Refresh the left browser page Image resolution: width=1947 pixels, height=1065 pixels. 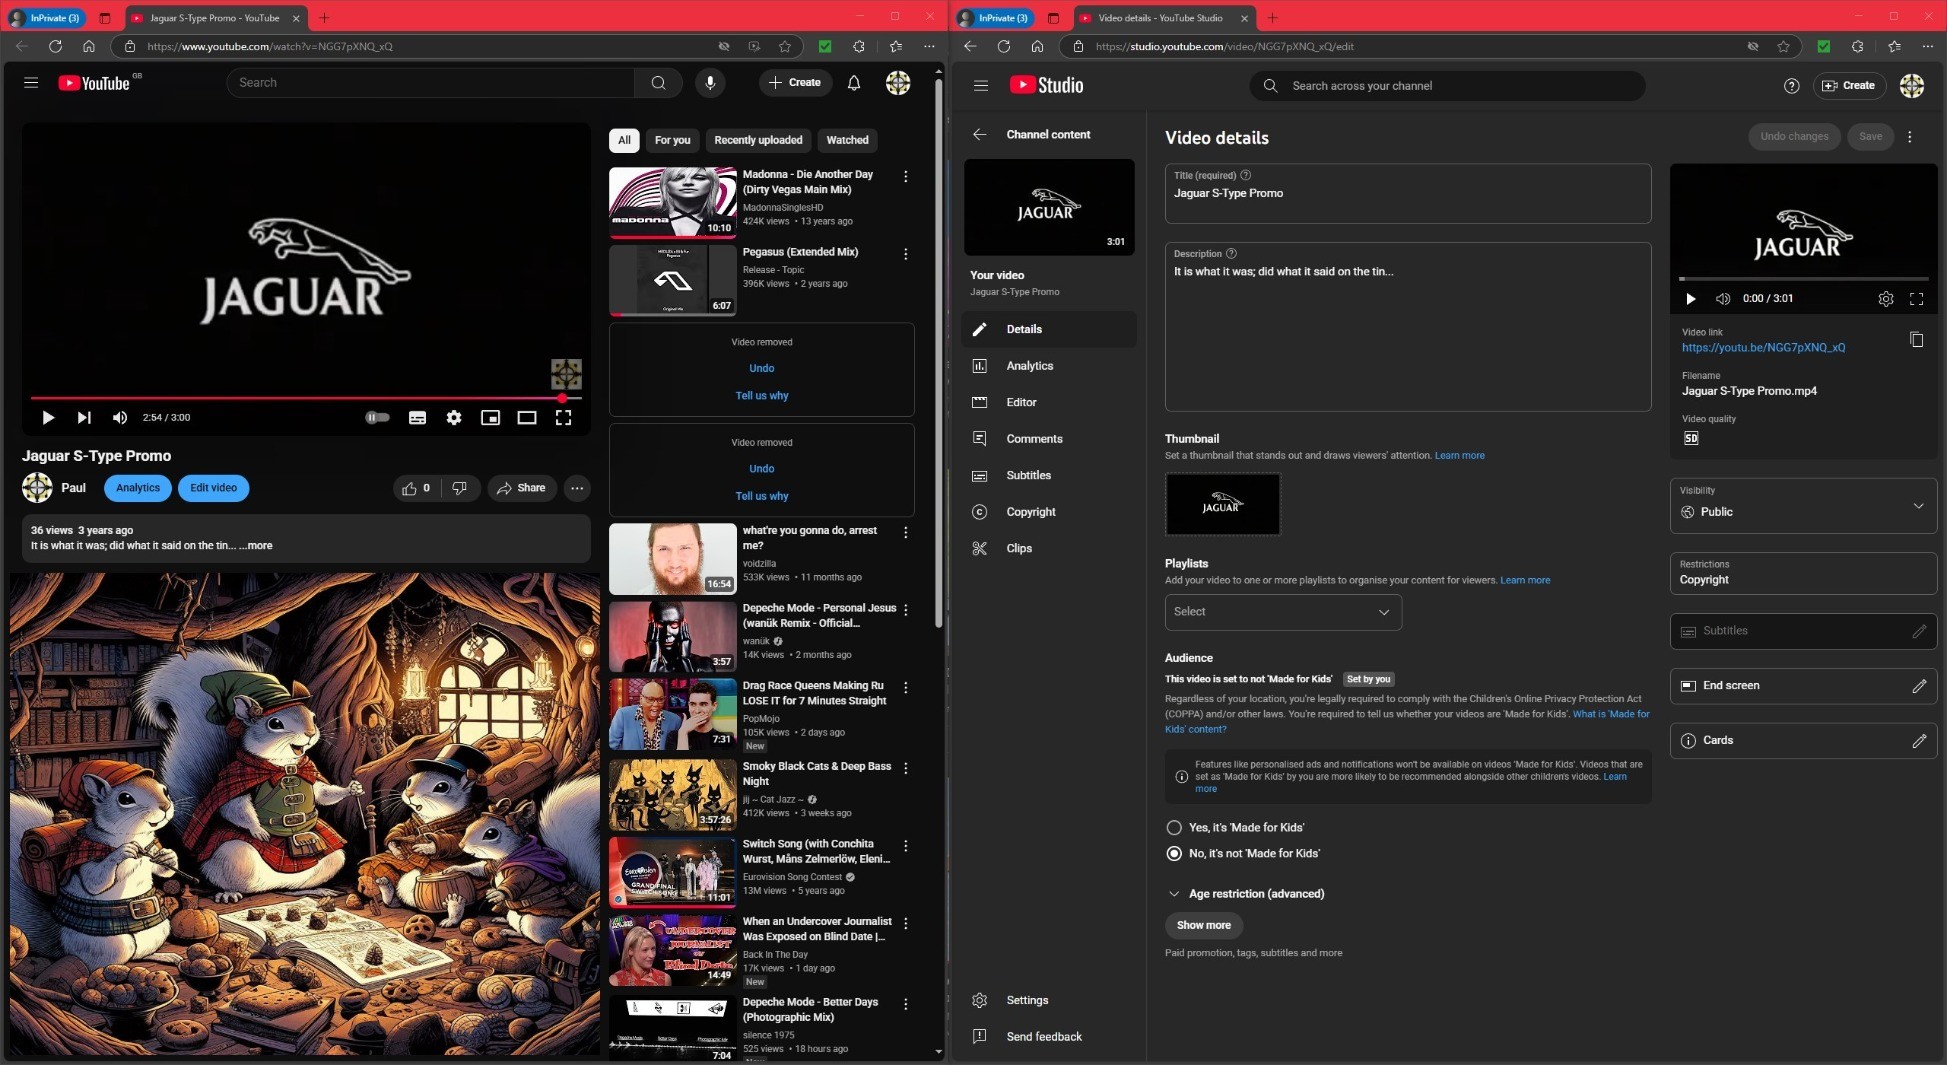[x=55, y=46]
